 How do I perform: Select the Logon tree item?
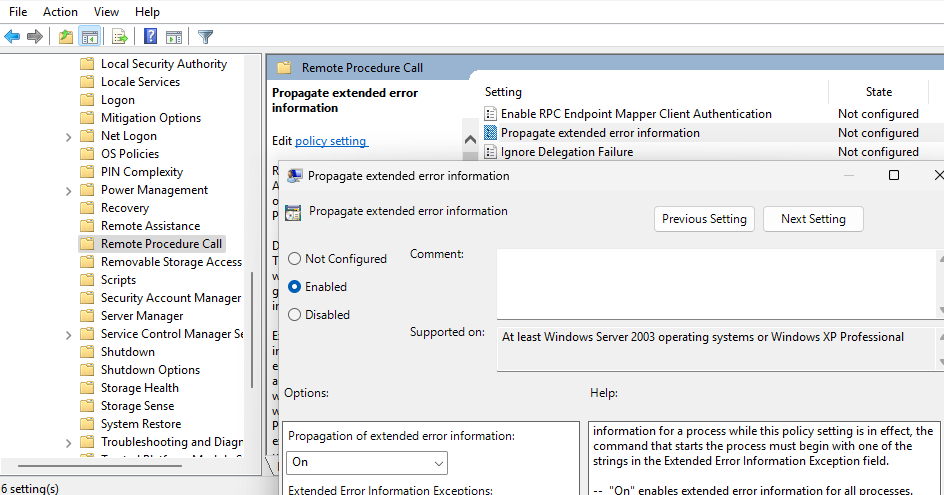(118, 100)
